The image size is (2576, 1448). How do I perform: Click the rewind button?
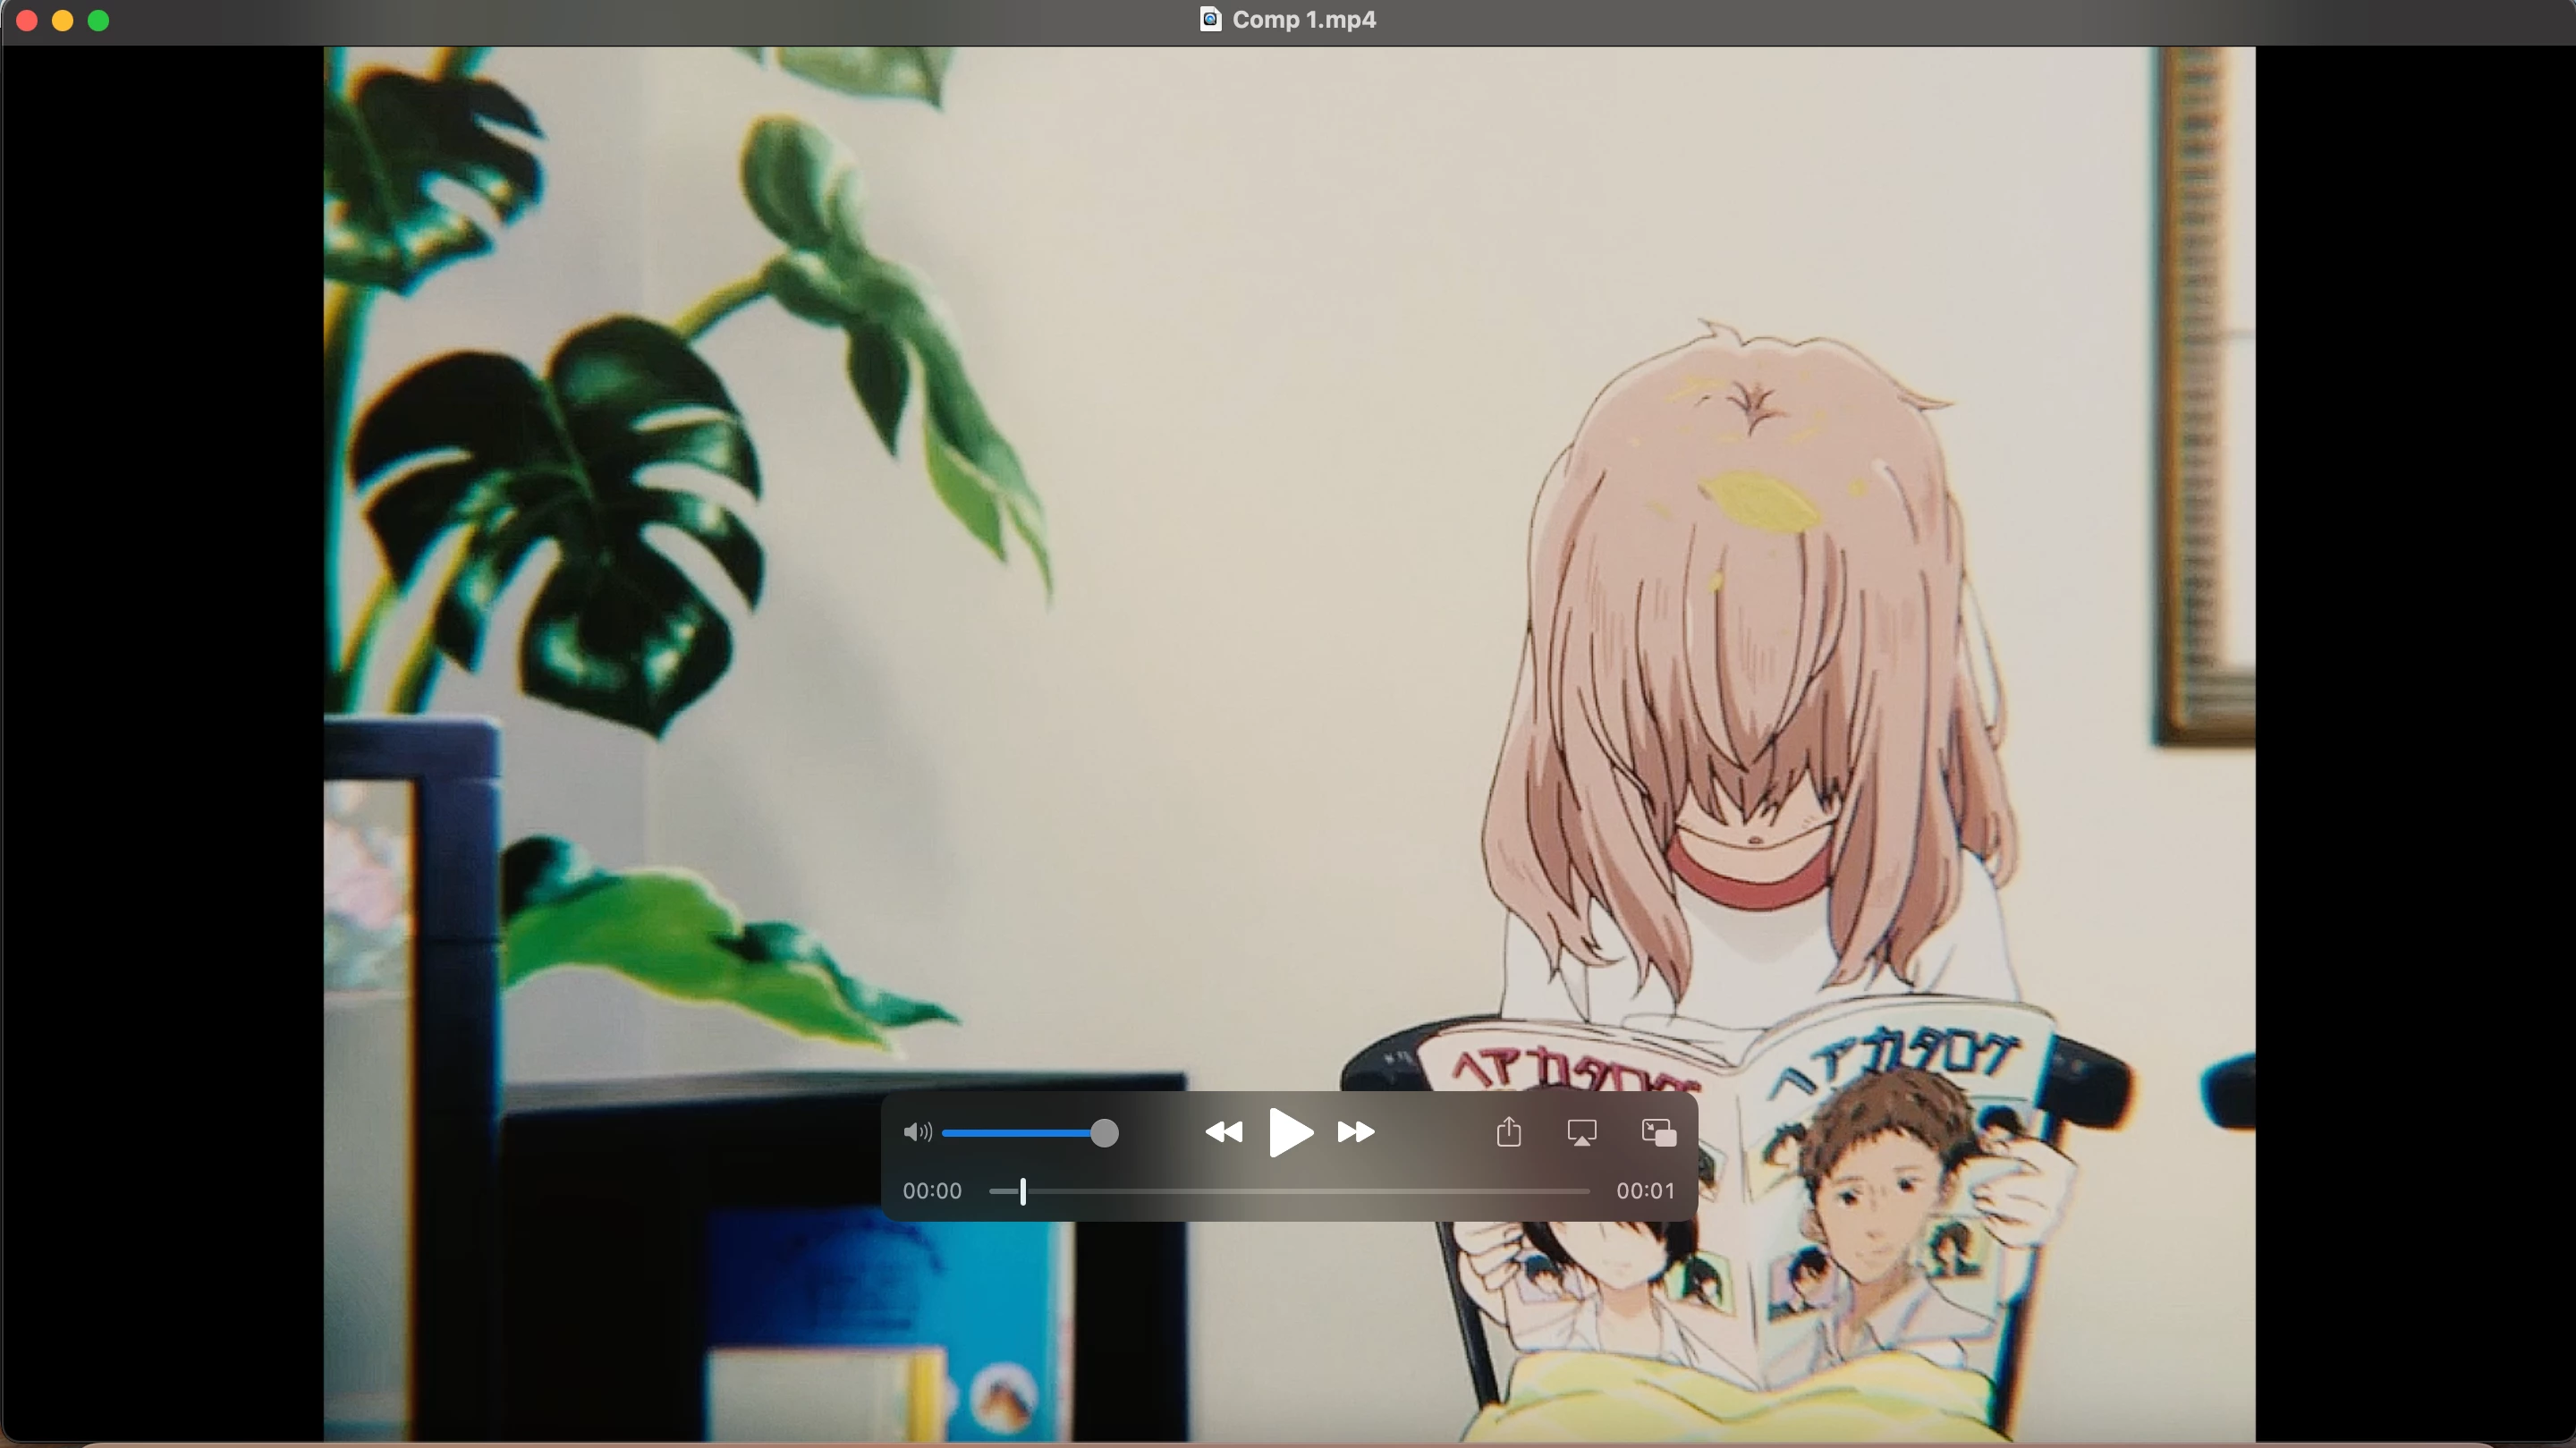click(x=1223, y=1132)
